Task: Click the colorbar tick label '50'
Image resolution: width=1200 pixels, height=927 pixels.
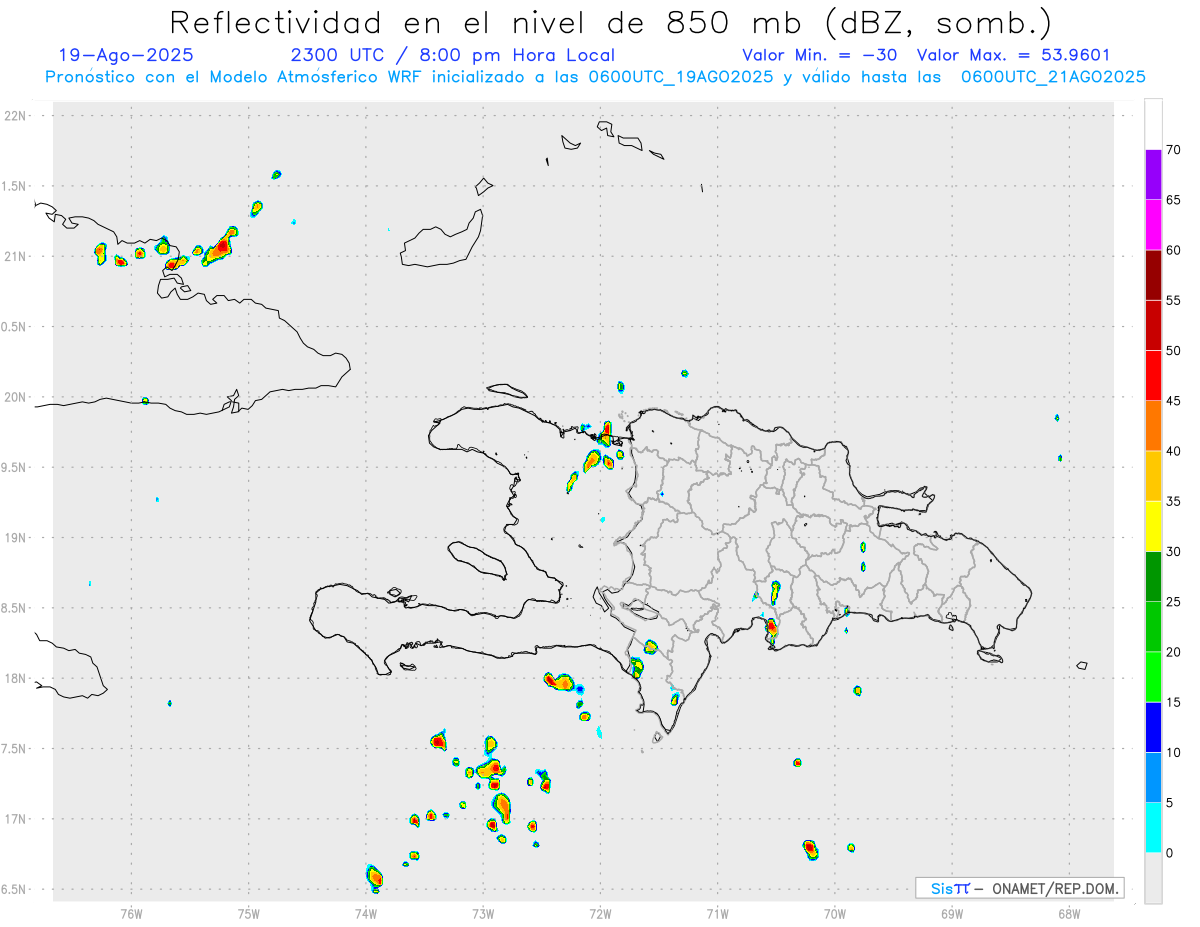Action: tap(1174, 351)
